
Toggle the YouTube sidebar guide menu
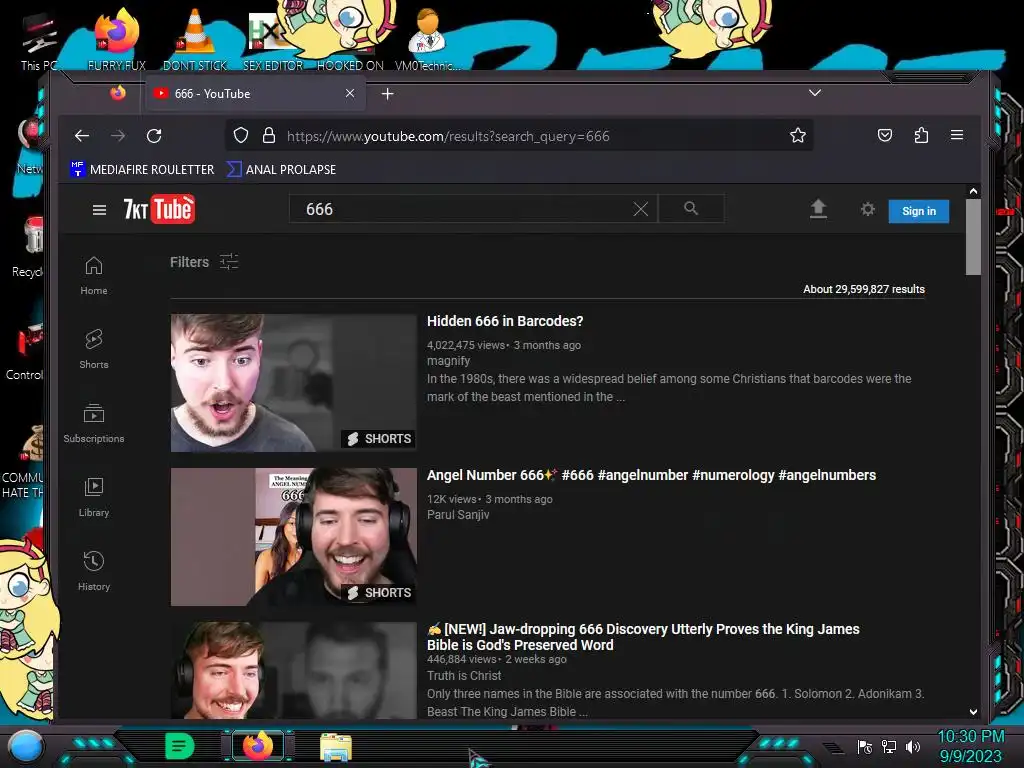pyautogui.click(x=99, y=210)
